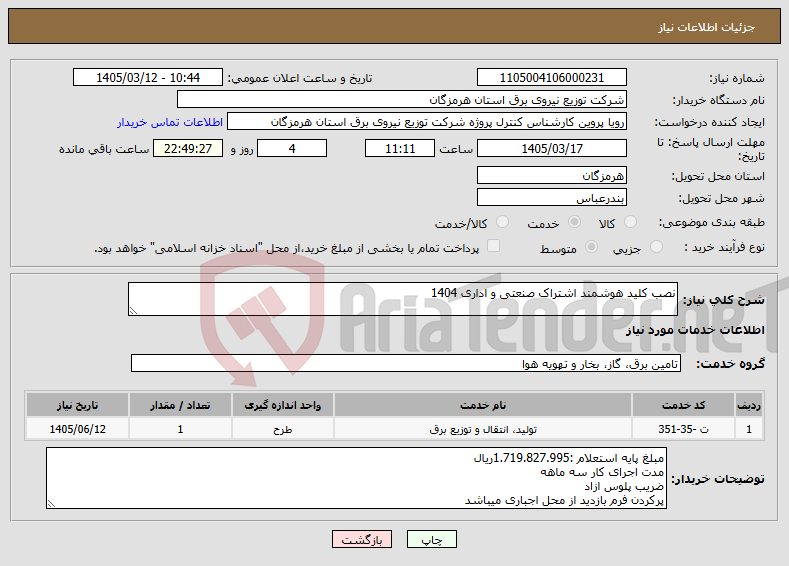Click the تعداد / مقدار column header
The image size is (789, 566).
180,405
